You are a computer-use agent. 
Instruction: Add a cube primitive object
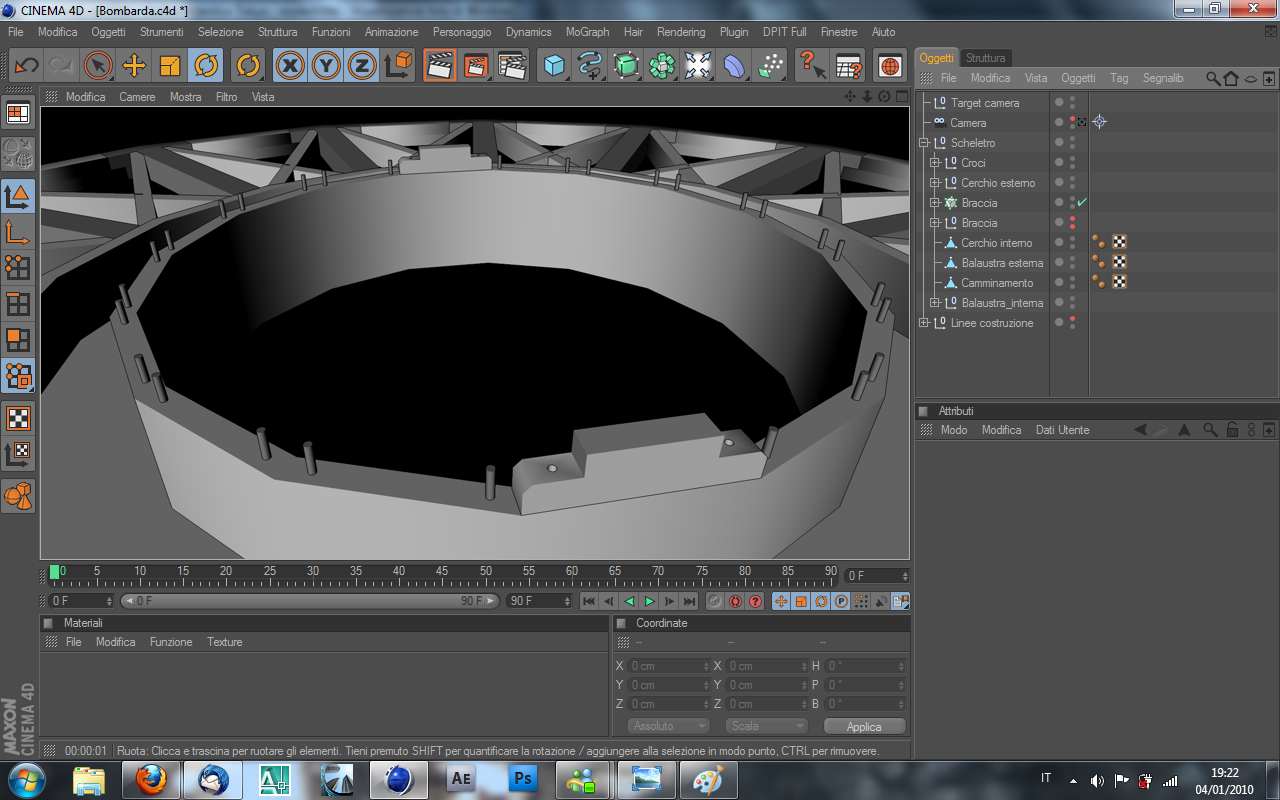pos(553,66)
